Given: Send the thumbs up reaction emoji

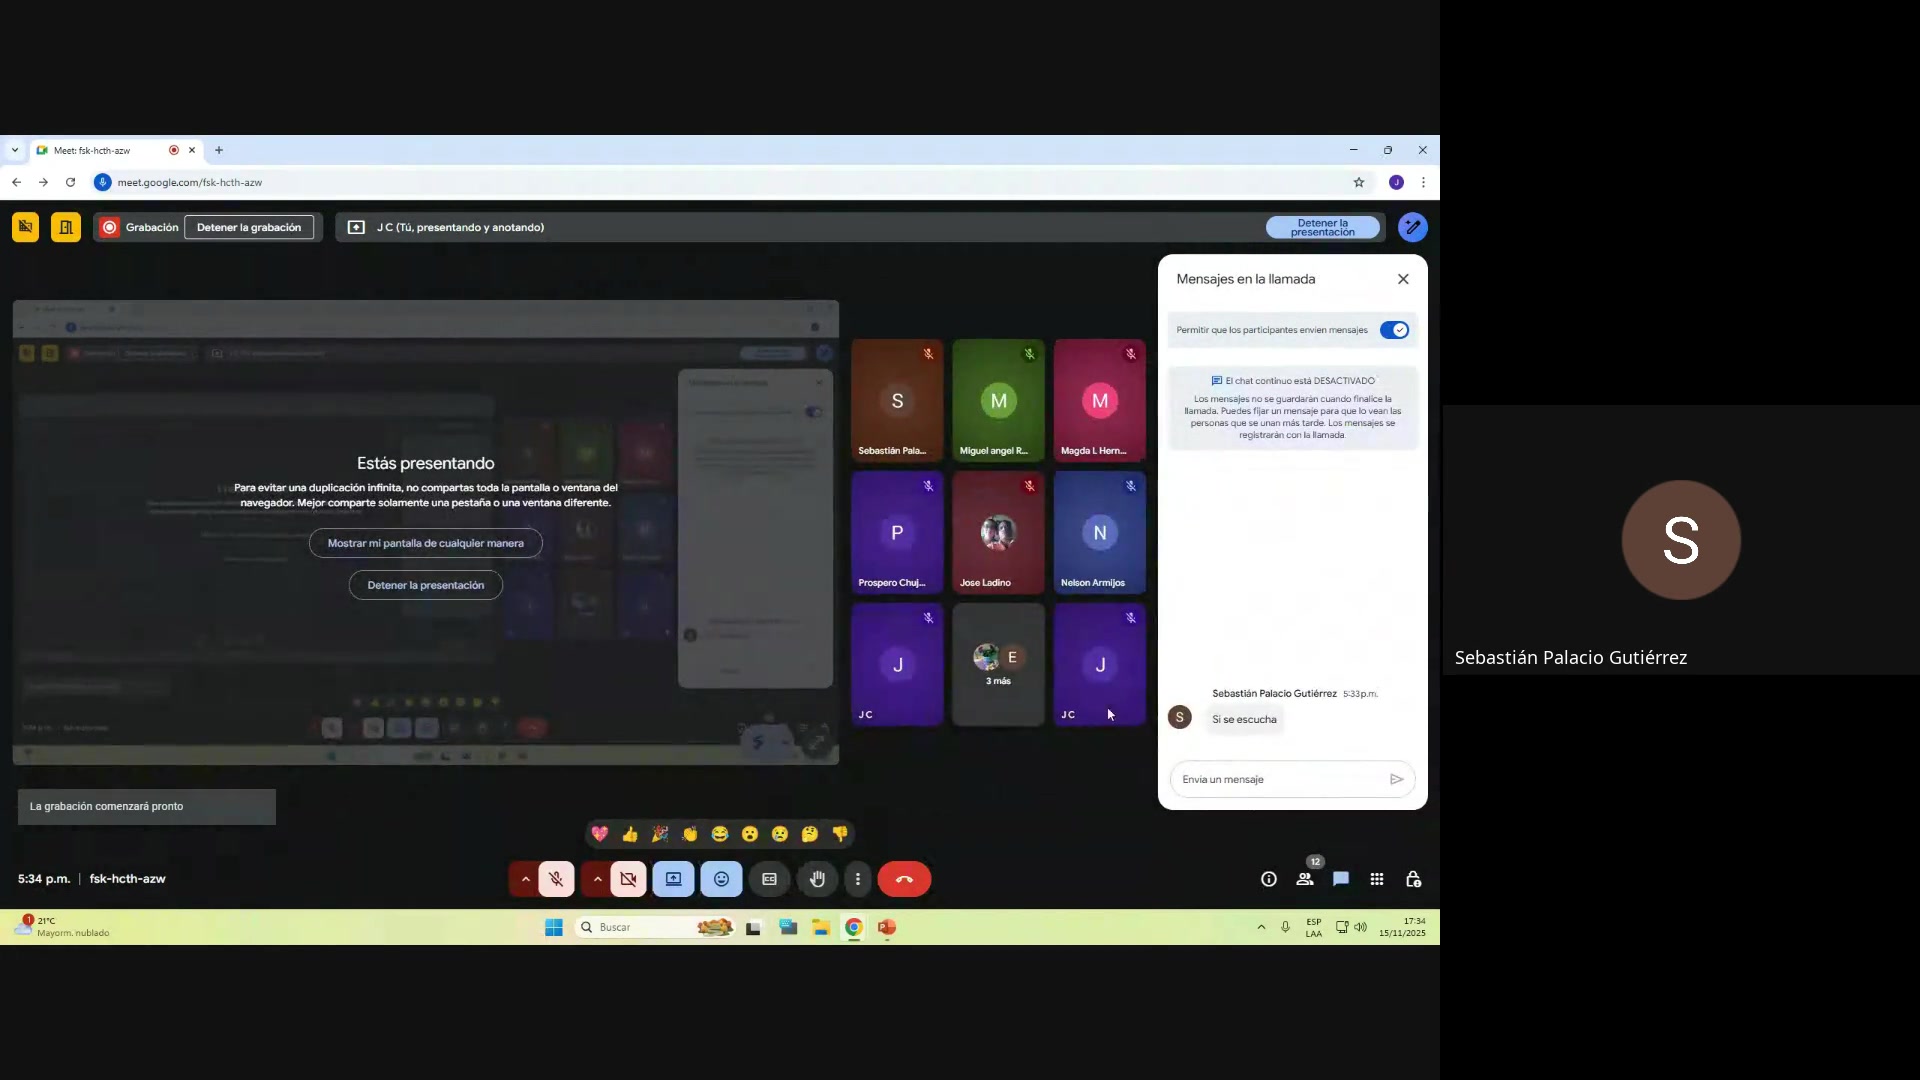Looking at the screenshot, I should [630, 834].
